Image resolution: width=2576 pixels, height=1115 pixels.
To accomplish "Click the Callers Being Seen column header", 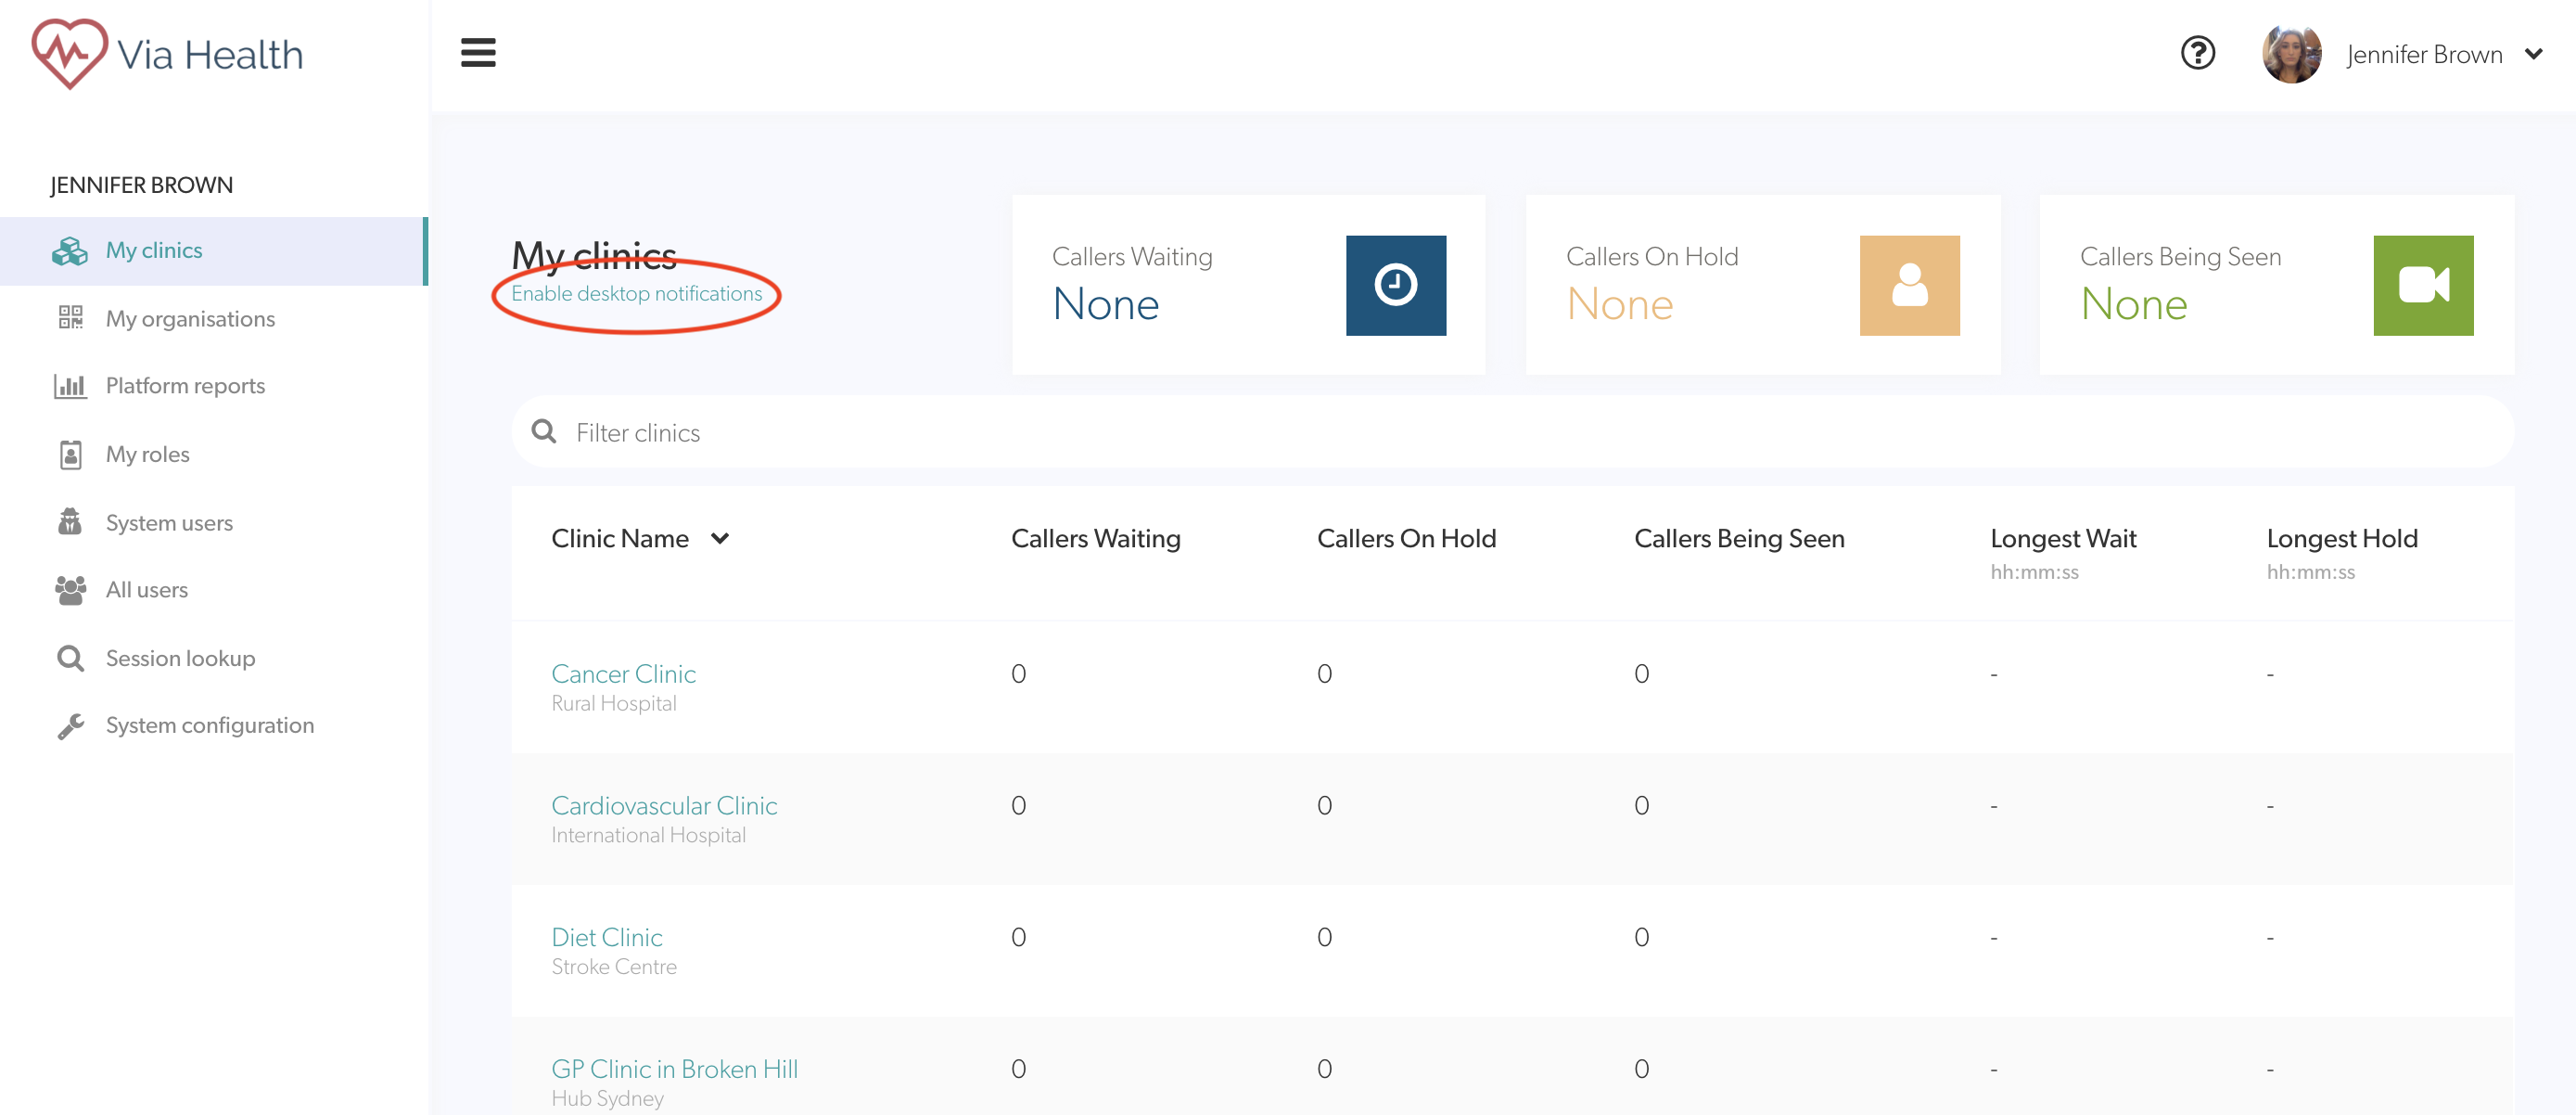I will [x=1739, y=539].
